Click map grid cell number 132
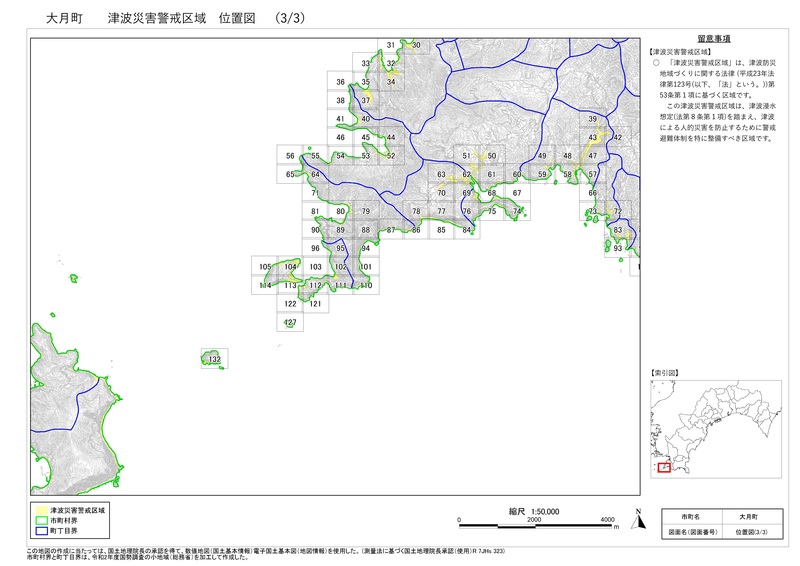Screen dimensions: 800x566 pos(214,359)
